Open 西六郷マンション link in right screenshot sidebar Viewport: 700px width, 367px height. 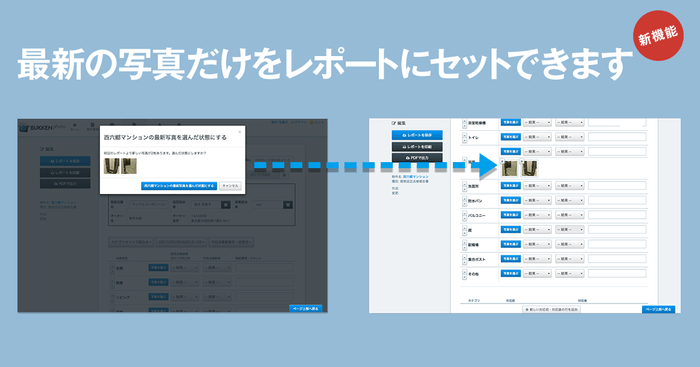tap(416, 177)
